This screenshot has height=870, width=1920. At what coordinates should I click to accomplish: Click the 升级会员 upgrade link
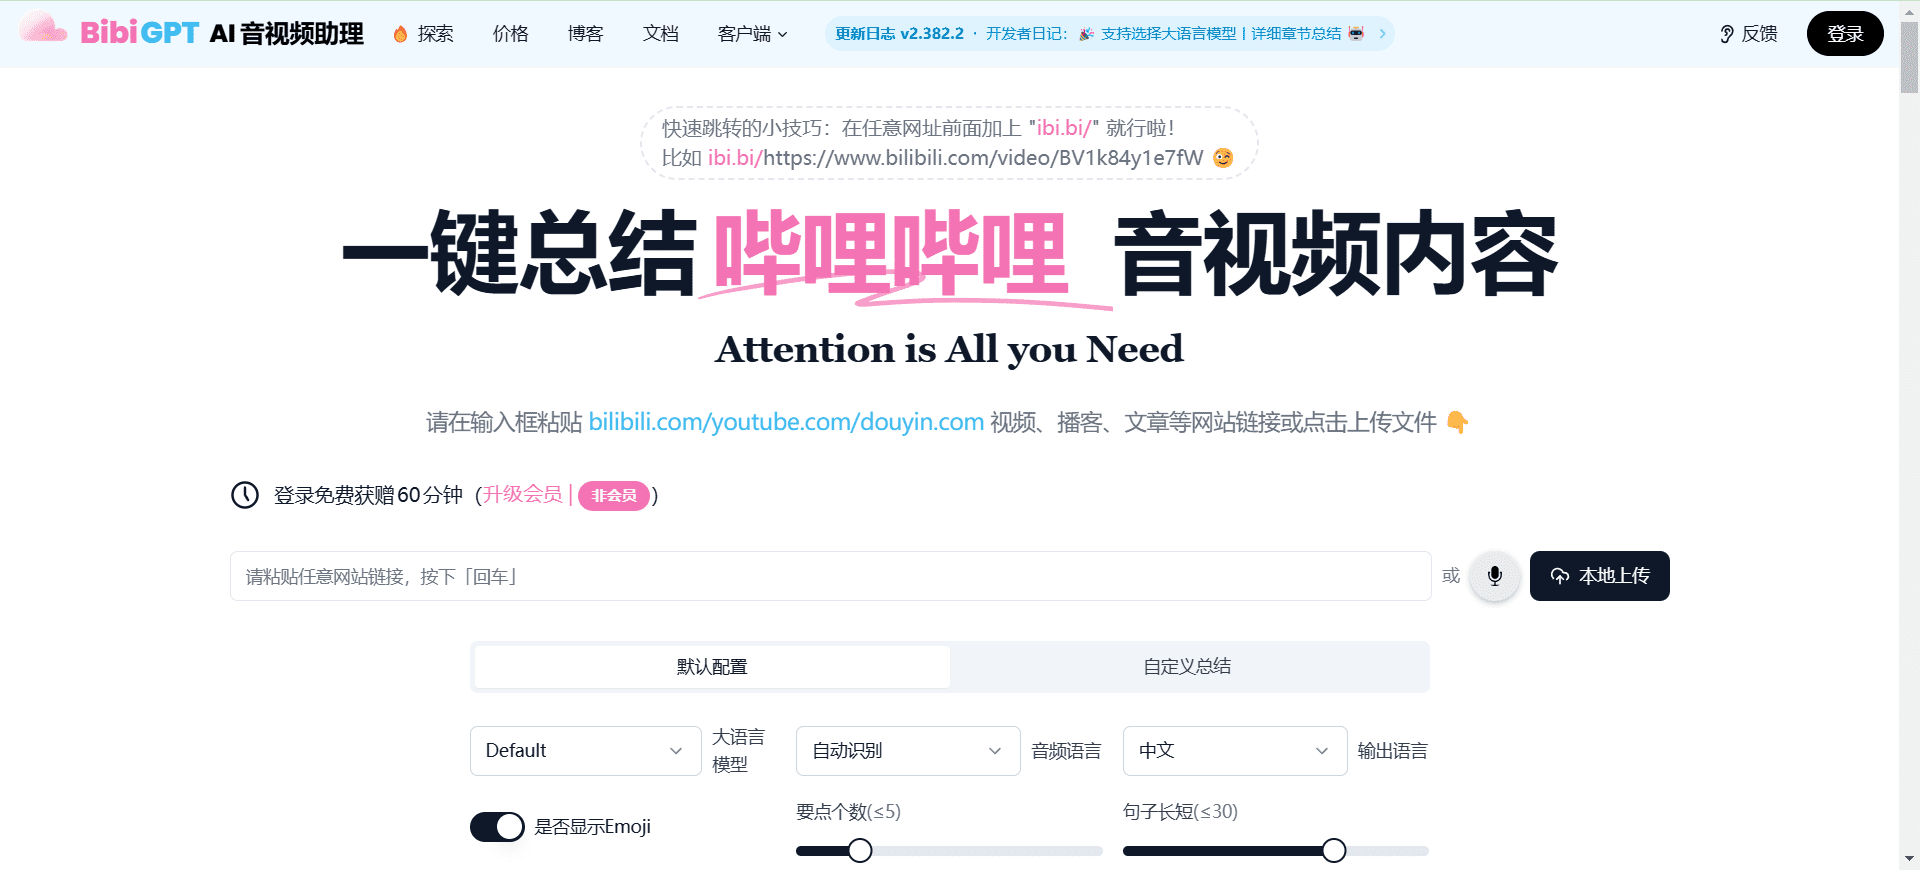coord(522,495)
